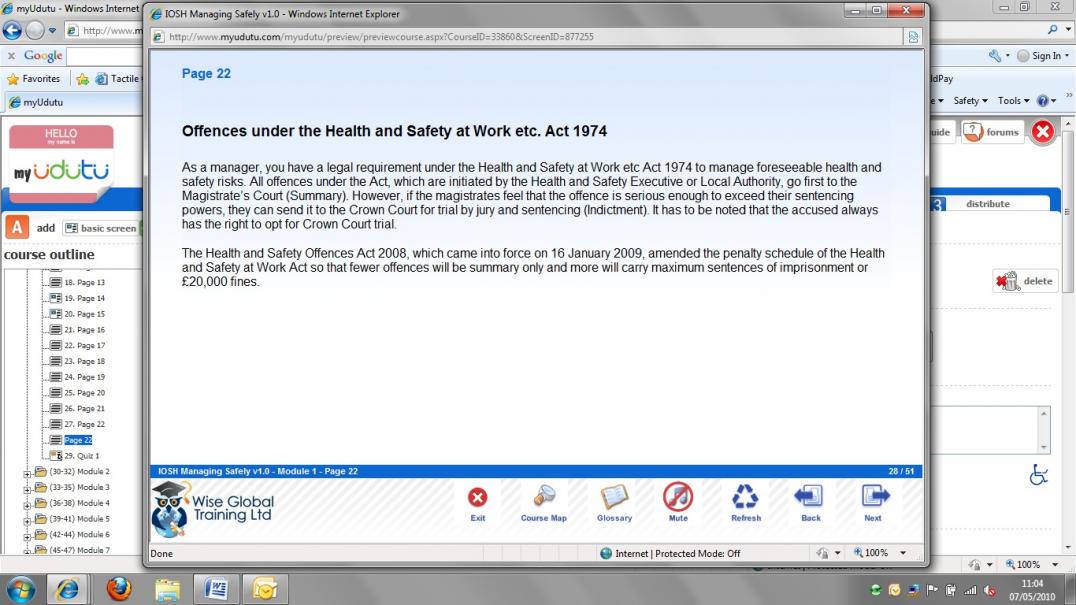Screen dimensions: 1076x605
Task: Select highlighted Page 22 in course outline
Action: pos(78,440)
